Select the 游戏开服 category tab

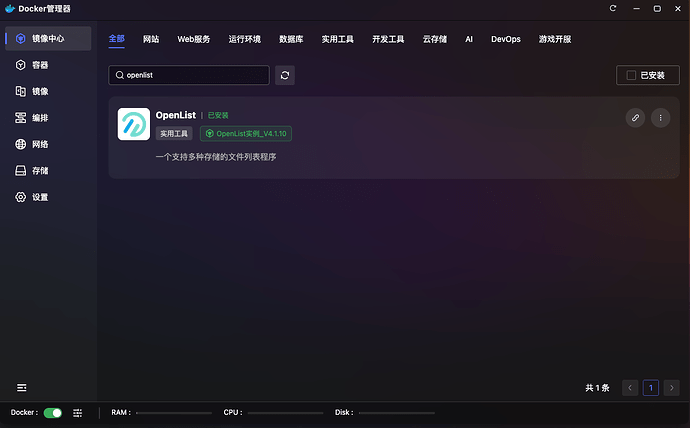[555, 39]
